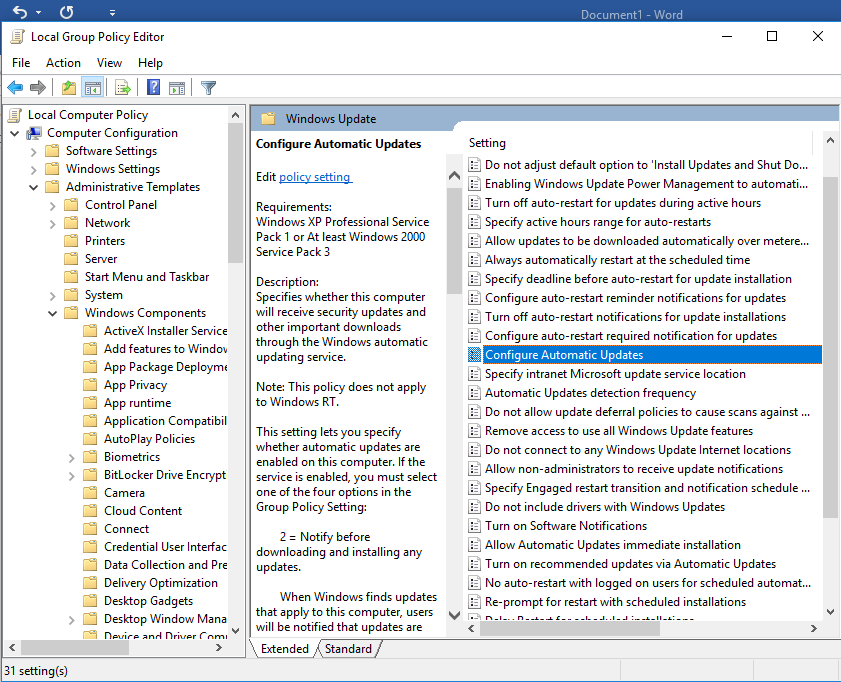This screenshot has height=682, width=841.
Task: Click policy icon beside Configure Automatic Updates
Action: point(475,355)
